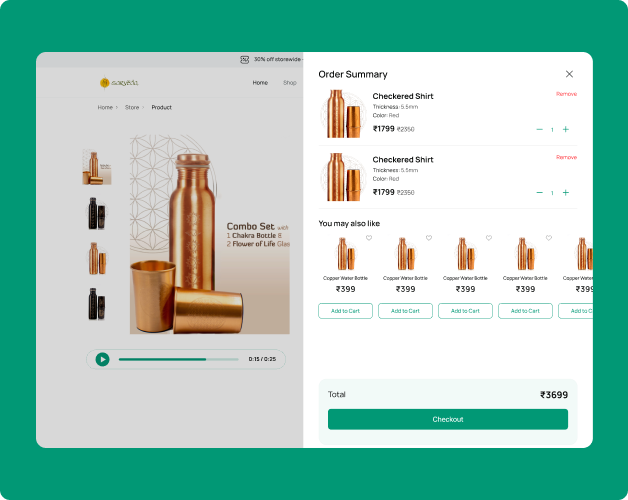Screen dimensions: 628x500
Task: Remove the second Checkered Shirt item
Action: 566,157
